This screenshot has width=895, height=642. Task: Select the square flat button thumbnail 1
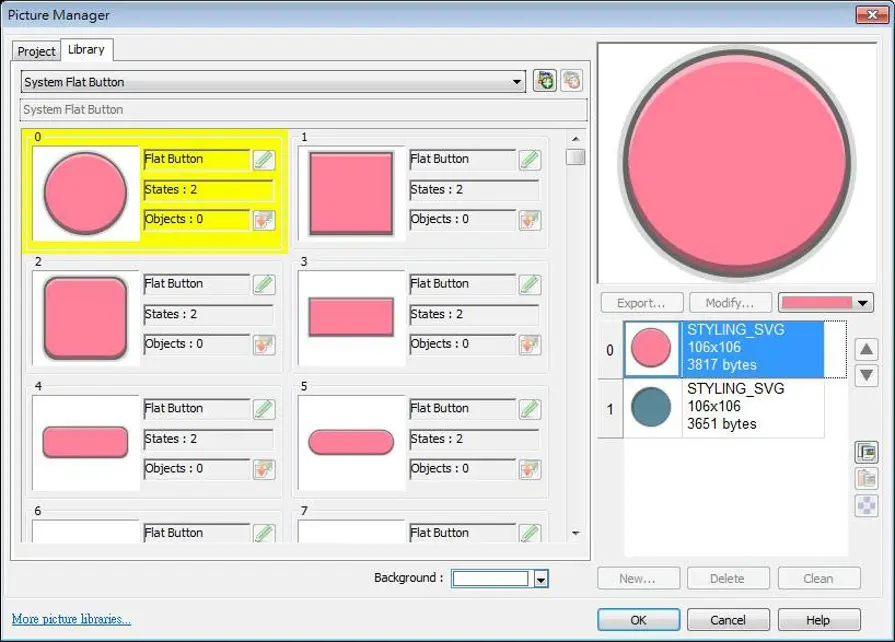351,193
